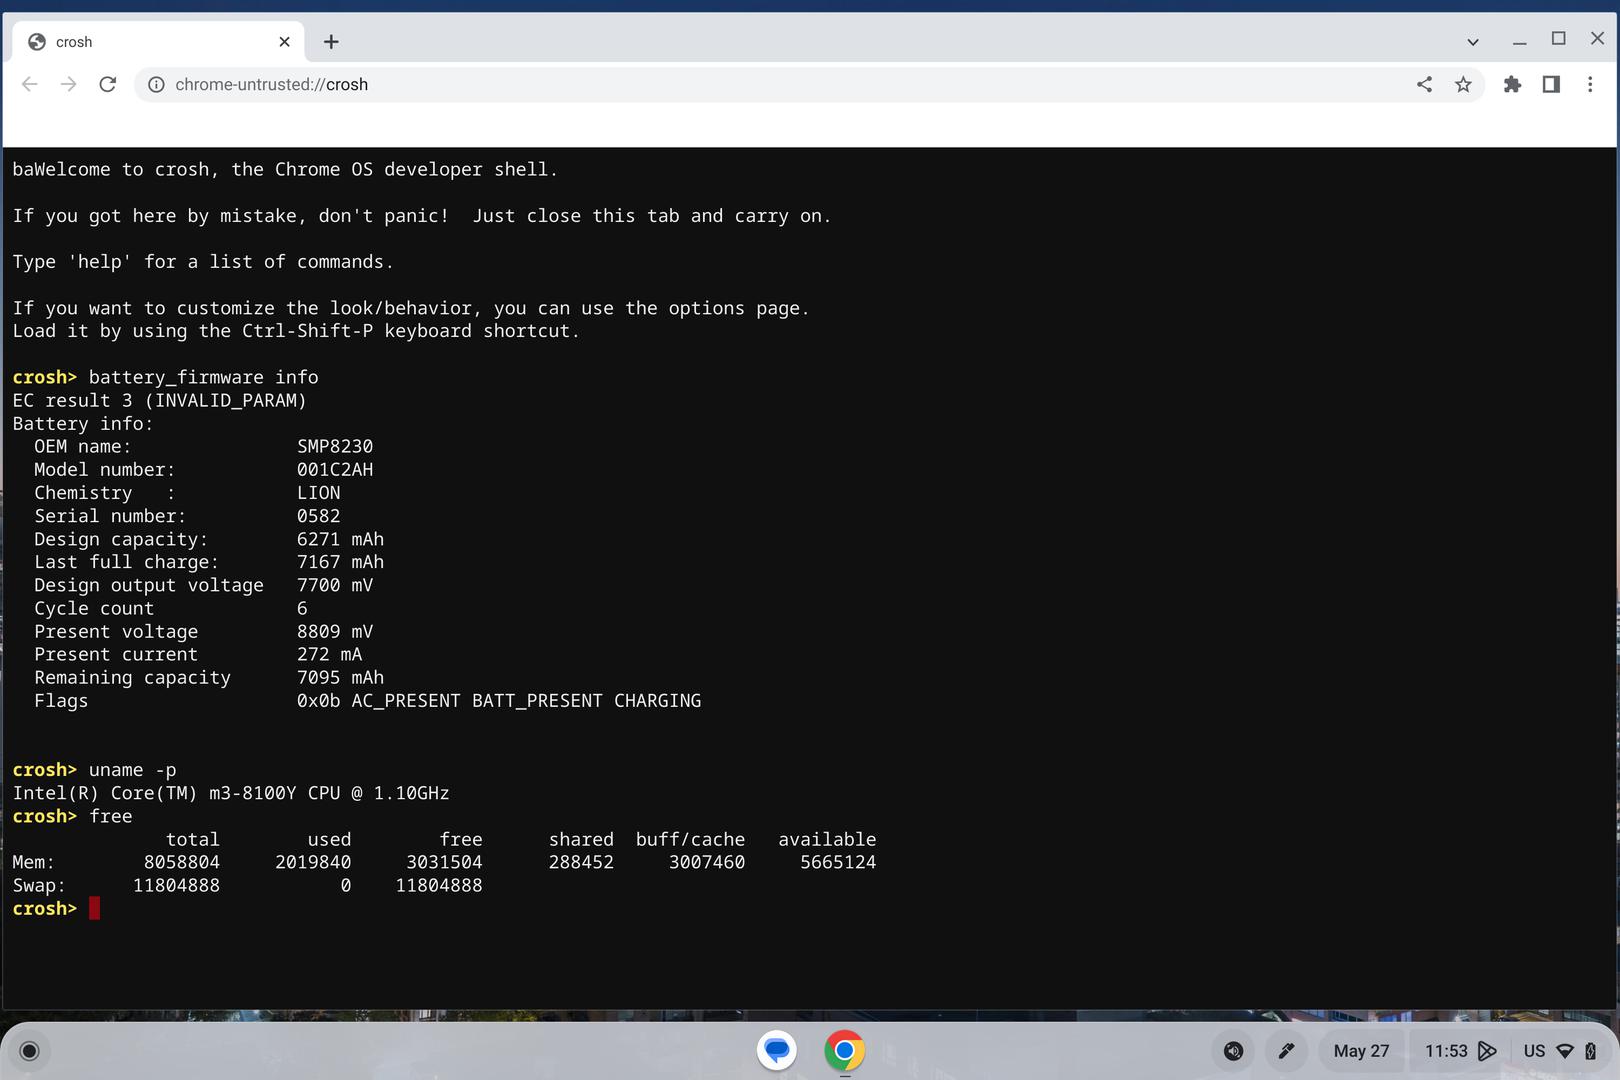Click the 'Intel(R) Core(TM) m3-8100Y' CPU line
The width and height of the screenshot is (1620, 1080).
tap(231, 793)
